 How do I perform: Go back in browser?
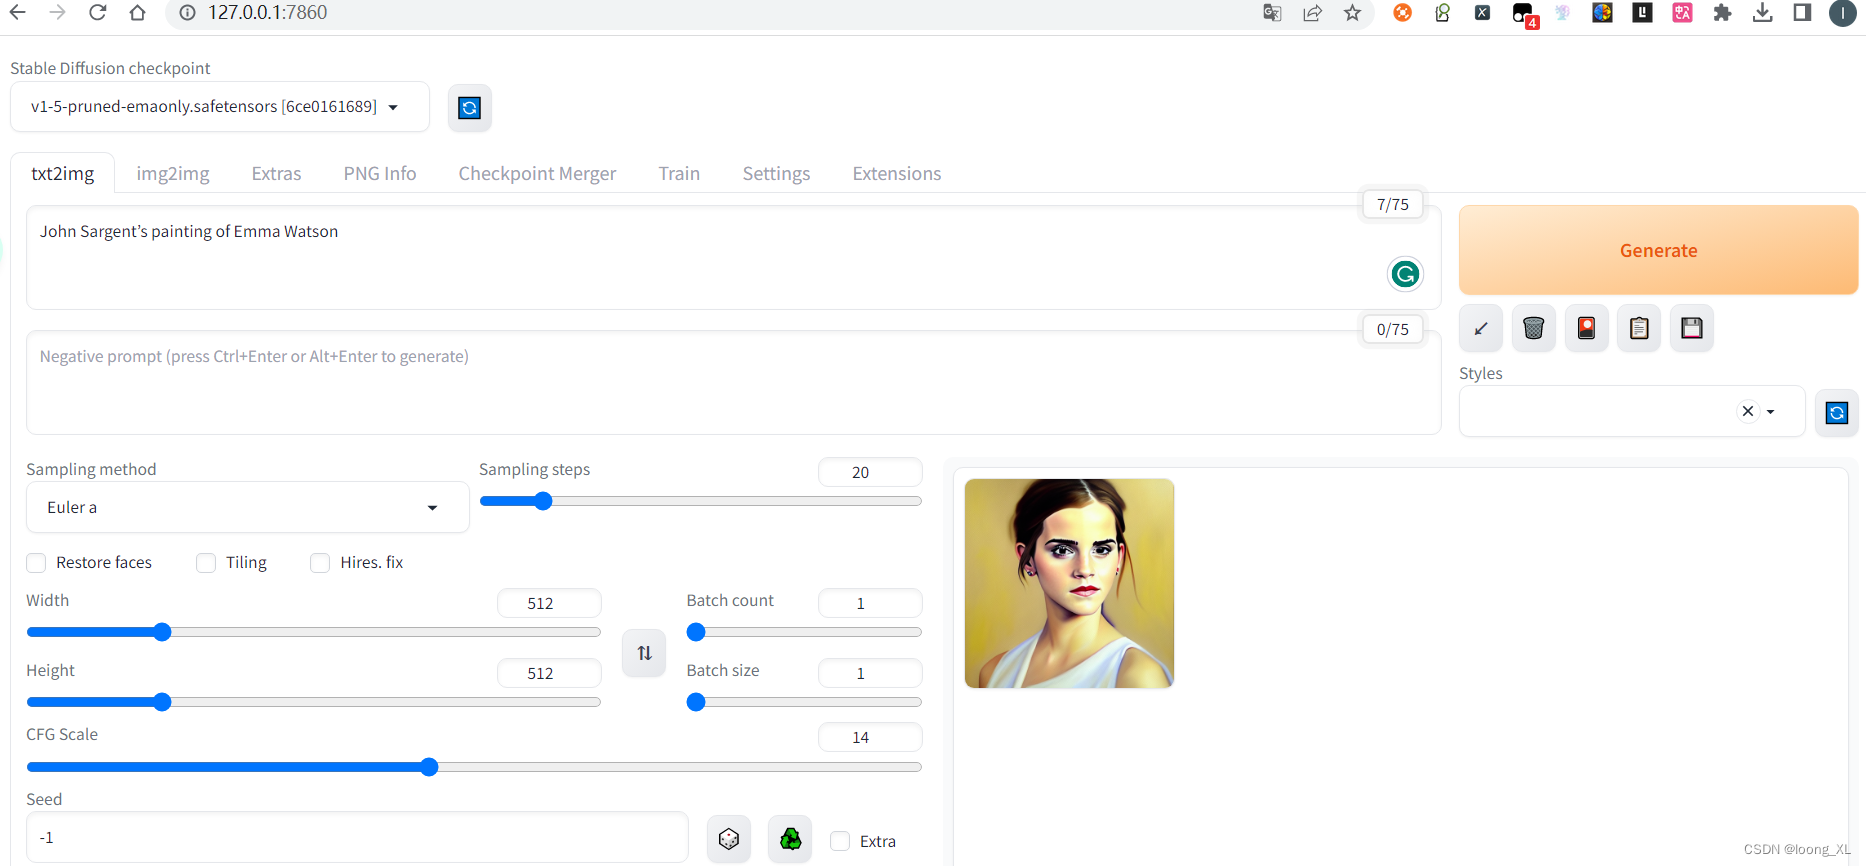(17, 12)
